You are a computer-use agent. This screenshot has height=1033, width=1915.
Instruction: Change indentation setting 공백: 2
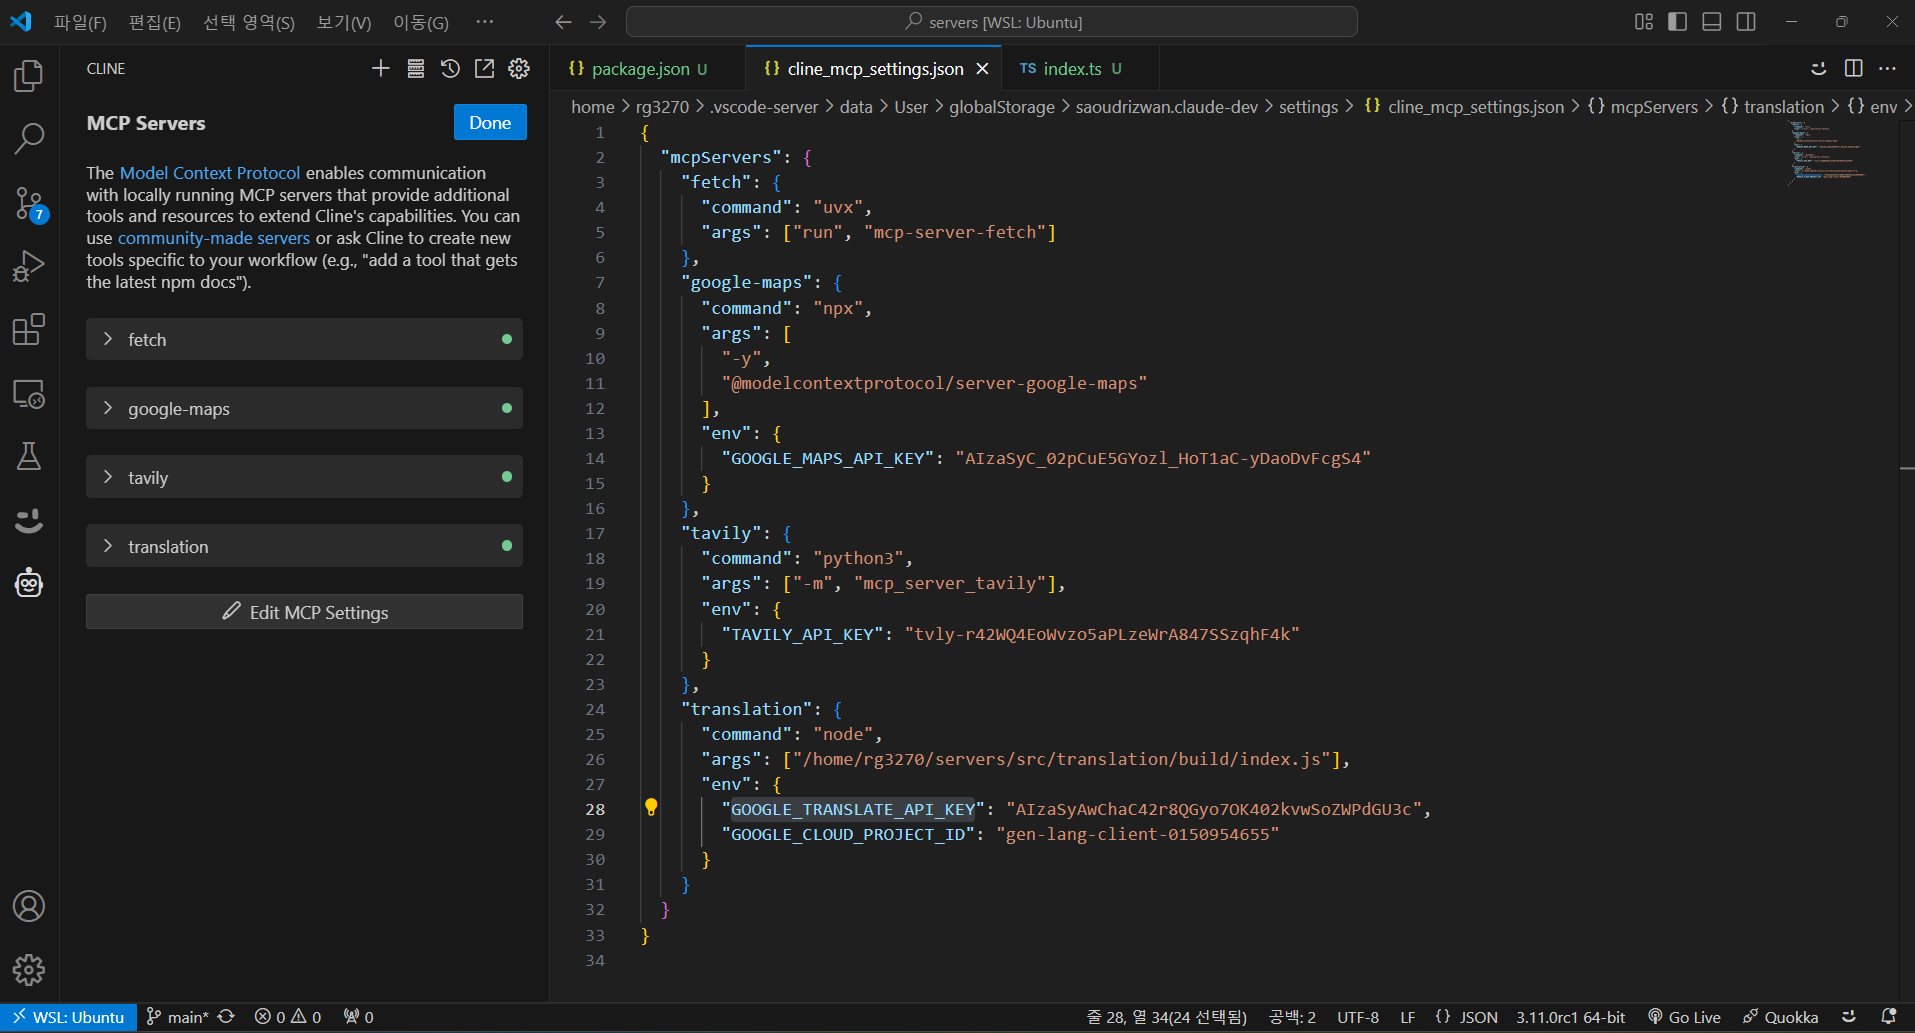(1292, 1017)
